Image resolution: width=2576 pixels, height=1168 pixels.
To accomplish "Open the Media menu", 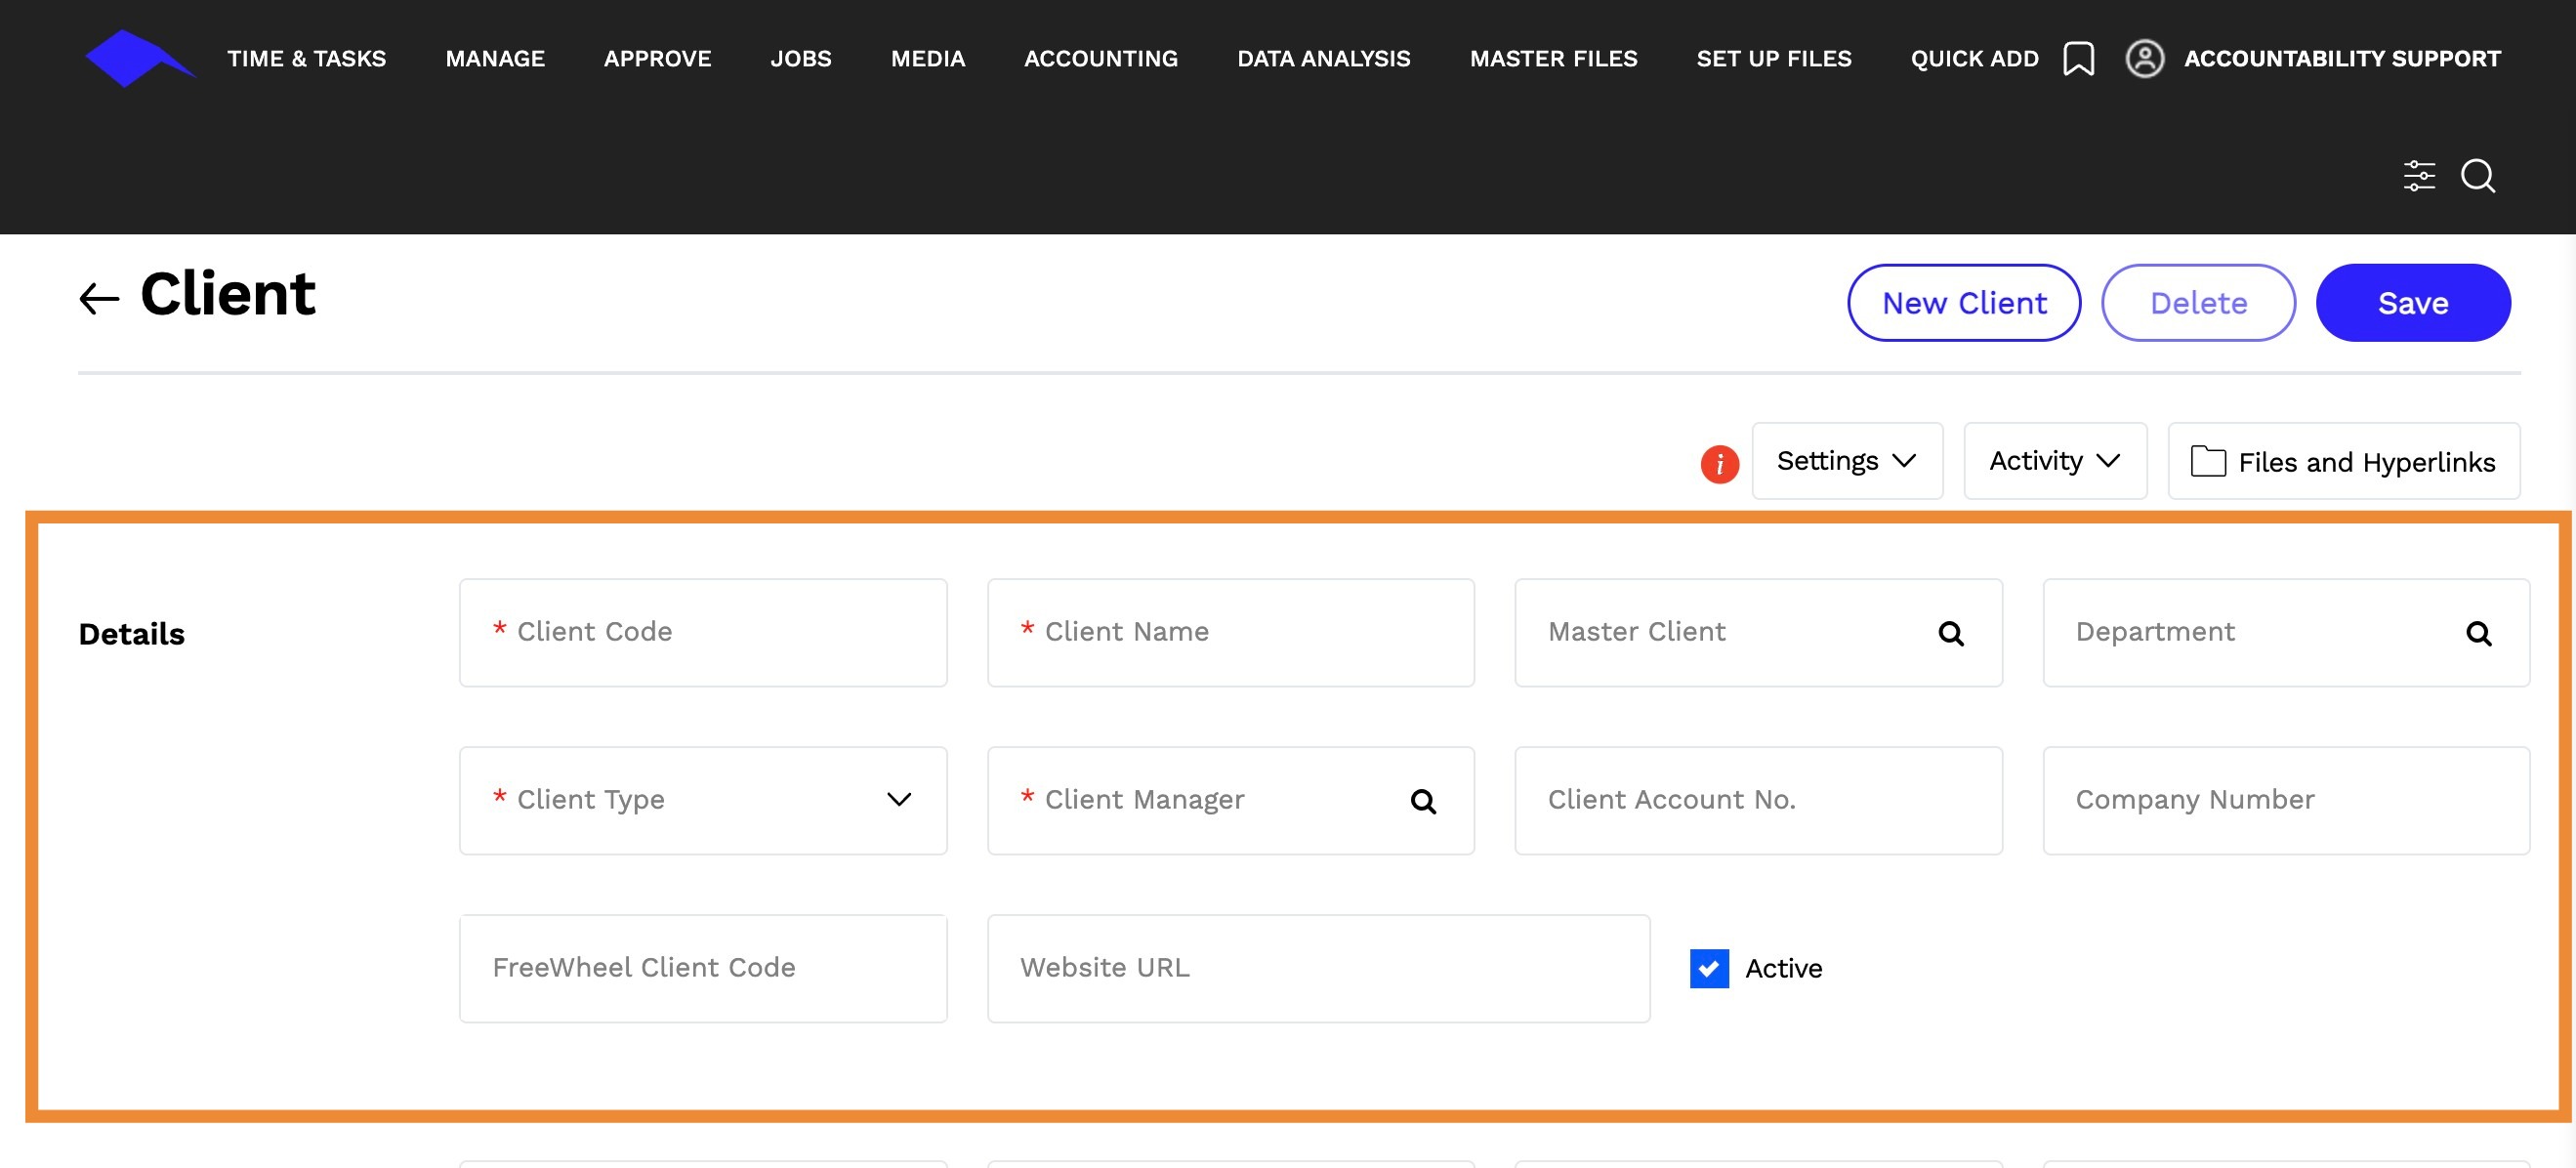I will [x=927, y=59].
